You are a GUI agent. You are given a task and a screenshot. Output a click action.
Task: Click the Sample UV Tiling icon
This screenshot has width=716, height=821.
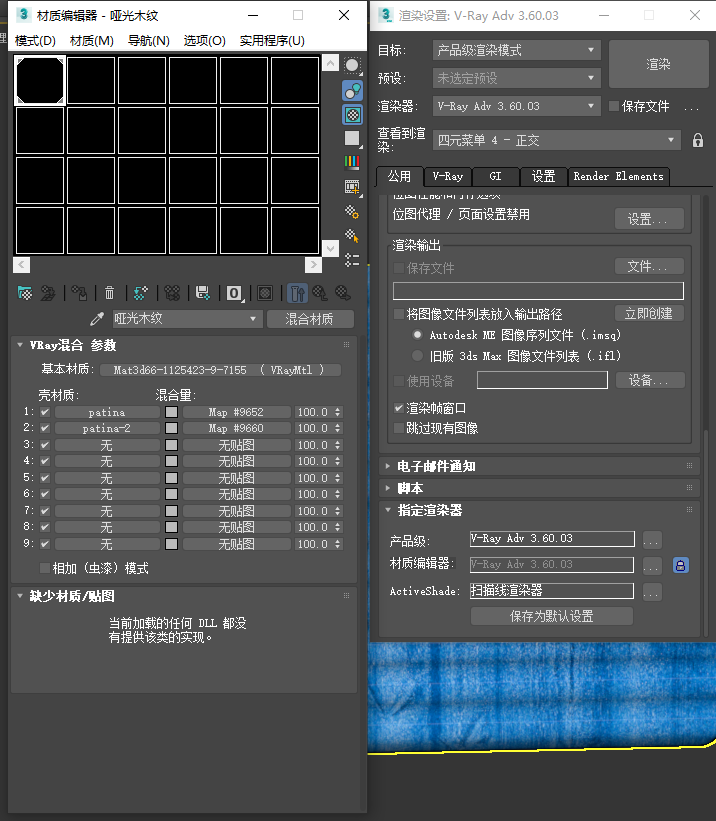coord(353,139)
